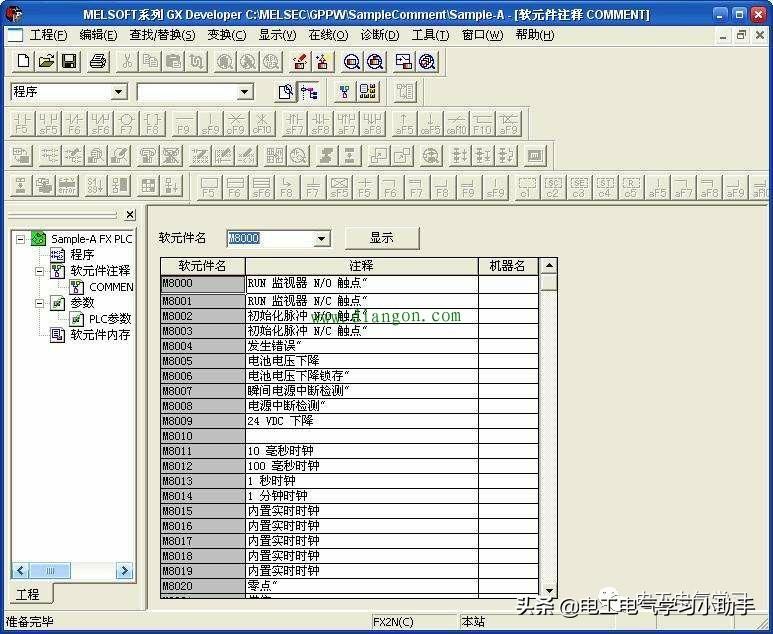Click the Write to PLC icon
The image size is (773, 634).
[x=299, y=62]
